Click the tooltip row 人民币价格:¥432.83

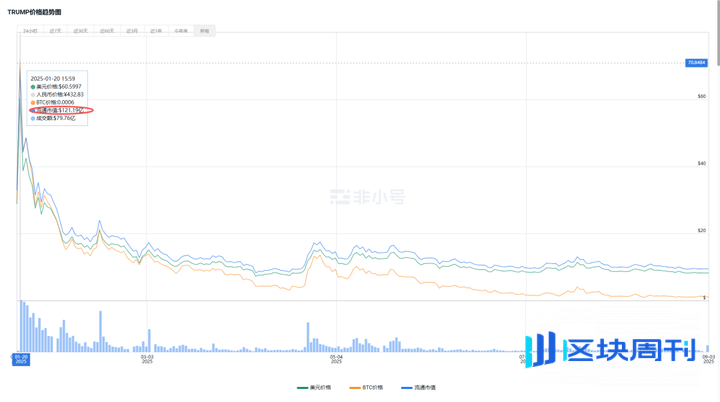pos(57,94)
